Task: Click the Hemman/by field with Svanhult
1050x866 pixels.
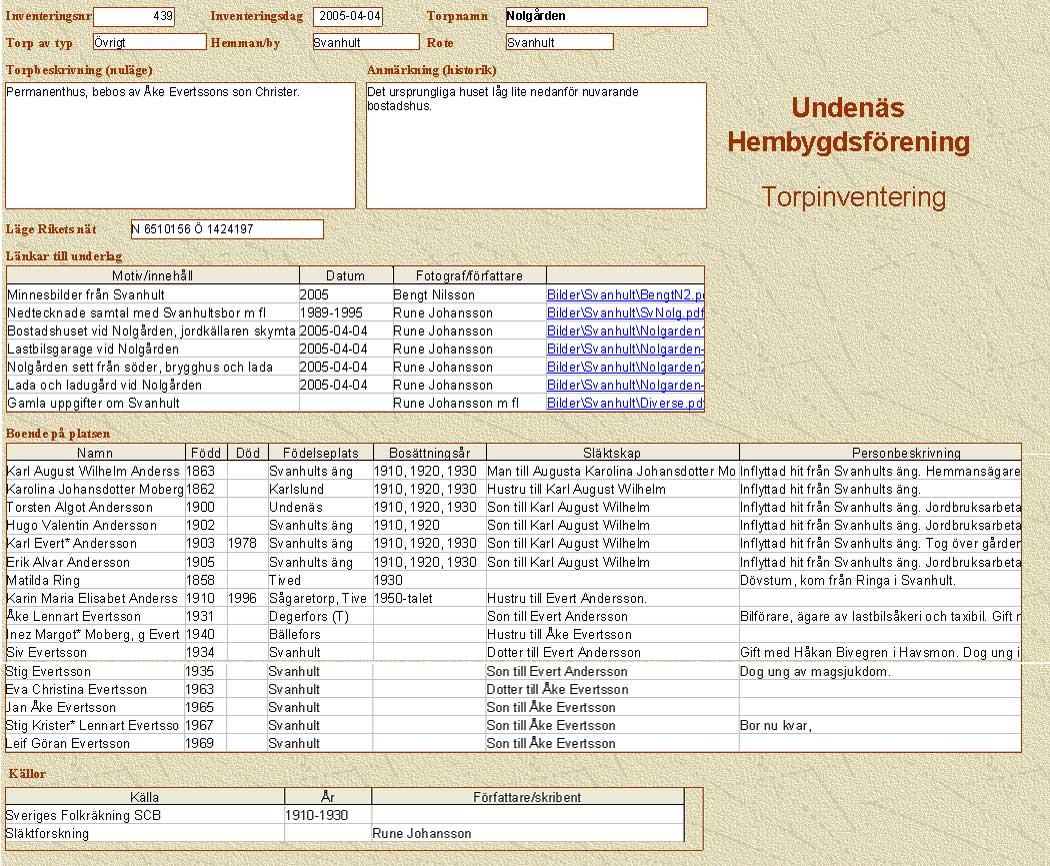Action: click(x=365, y=42)
